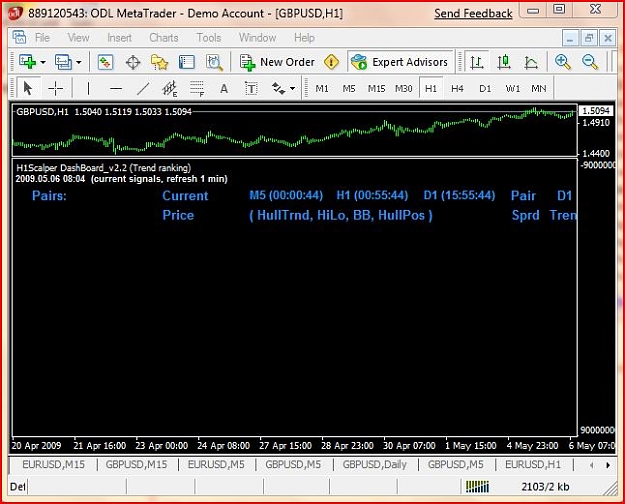Insert a text label tool
The image size is (625, 504).
tap(251, 89)
